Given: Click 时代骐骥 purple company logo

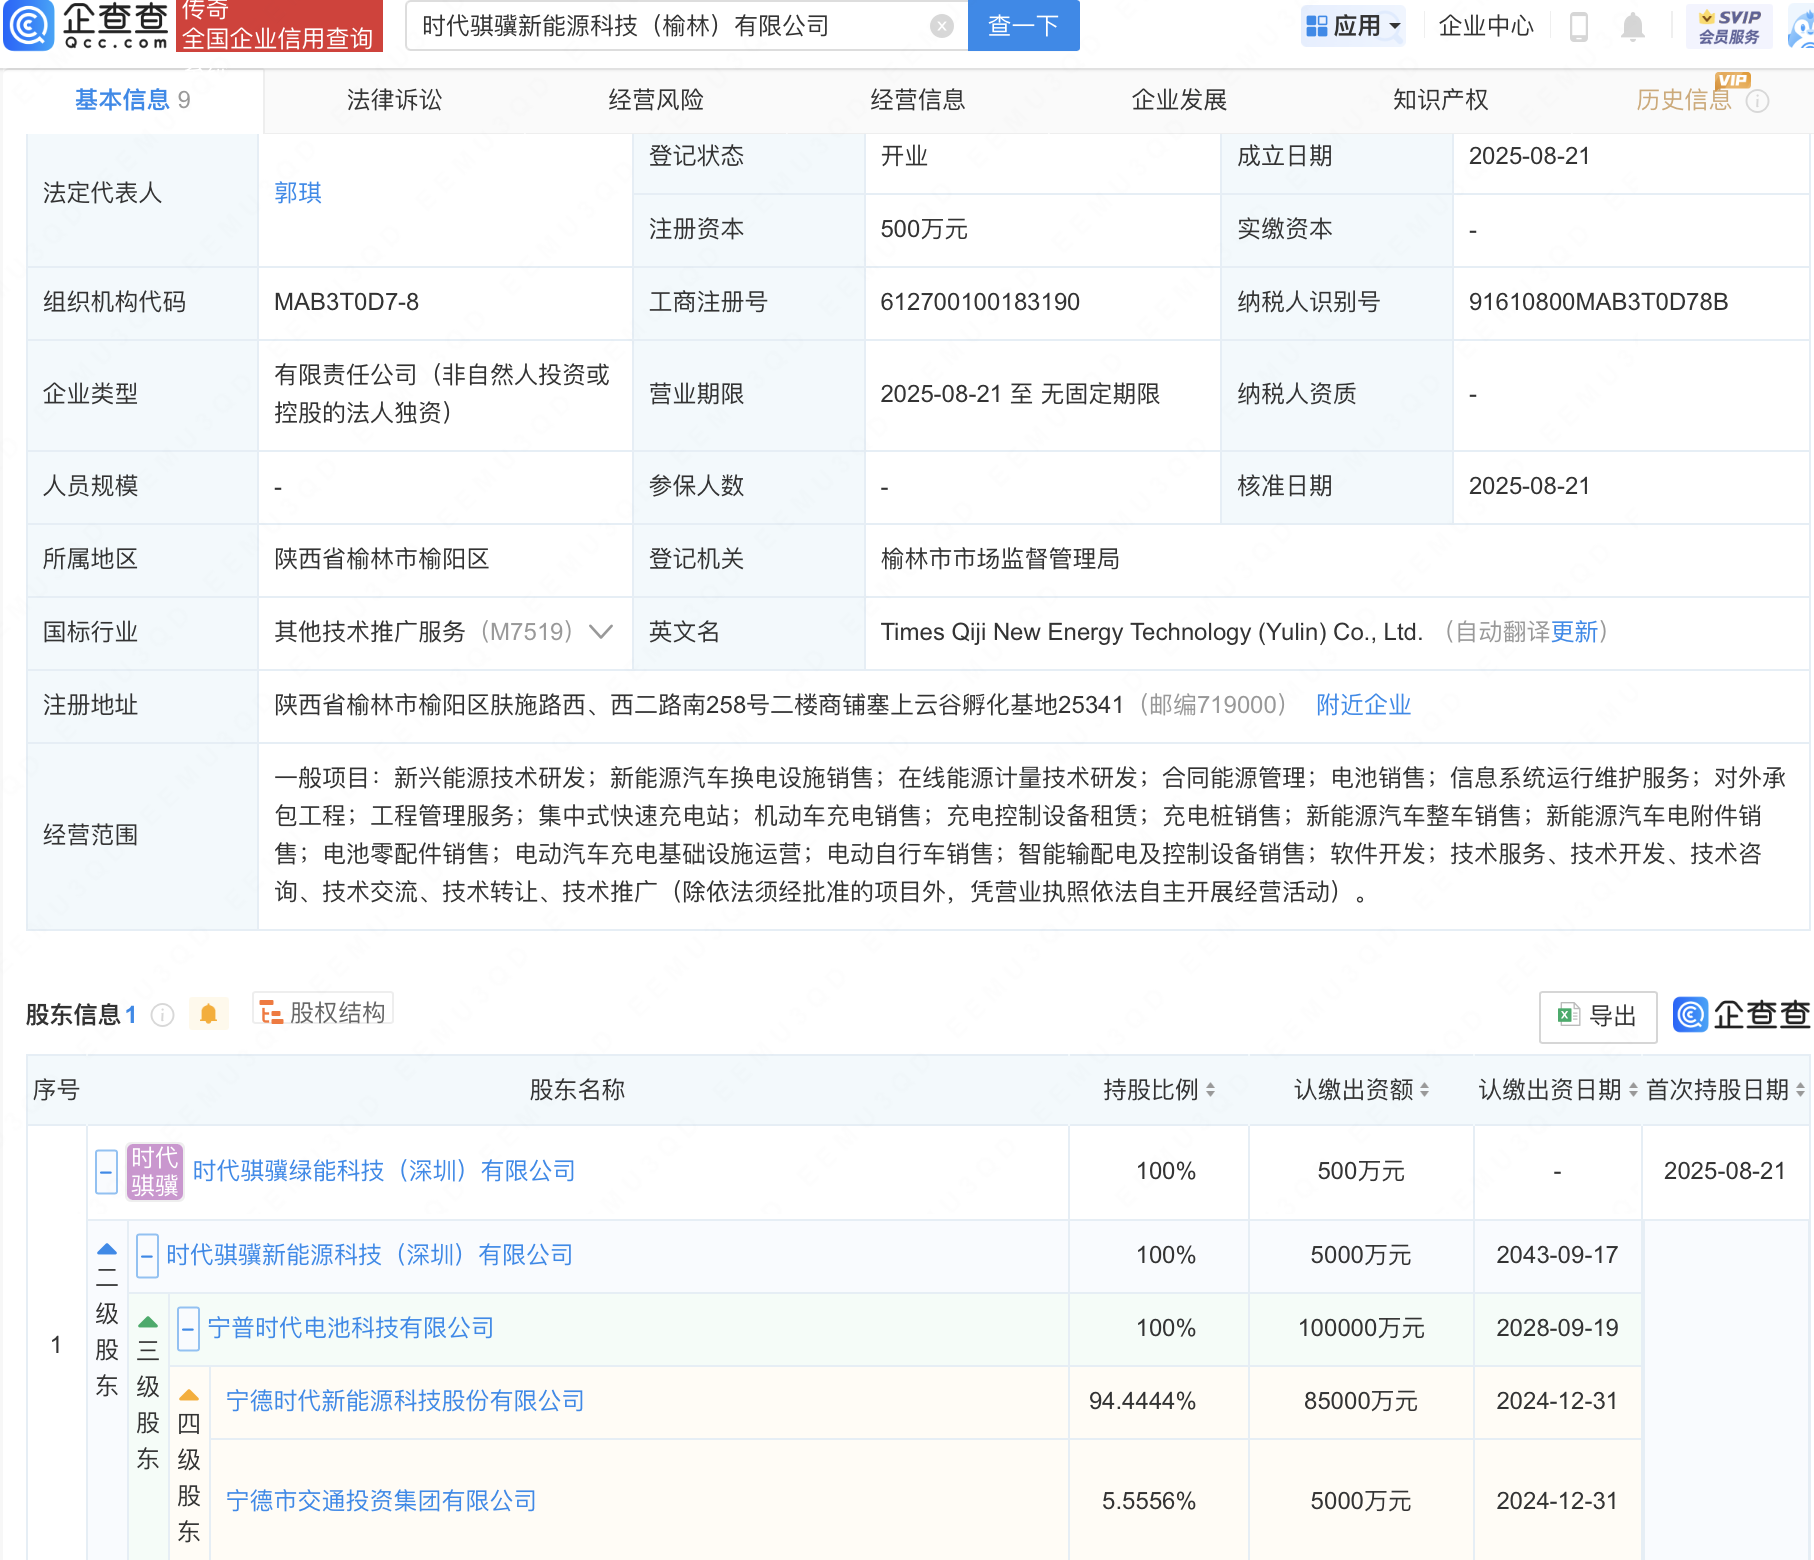Looking at the screenshot, I should [x=155, y=1171].
